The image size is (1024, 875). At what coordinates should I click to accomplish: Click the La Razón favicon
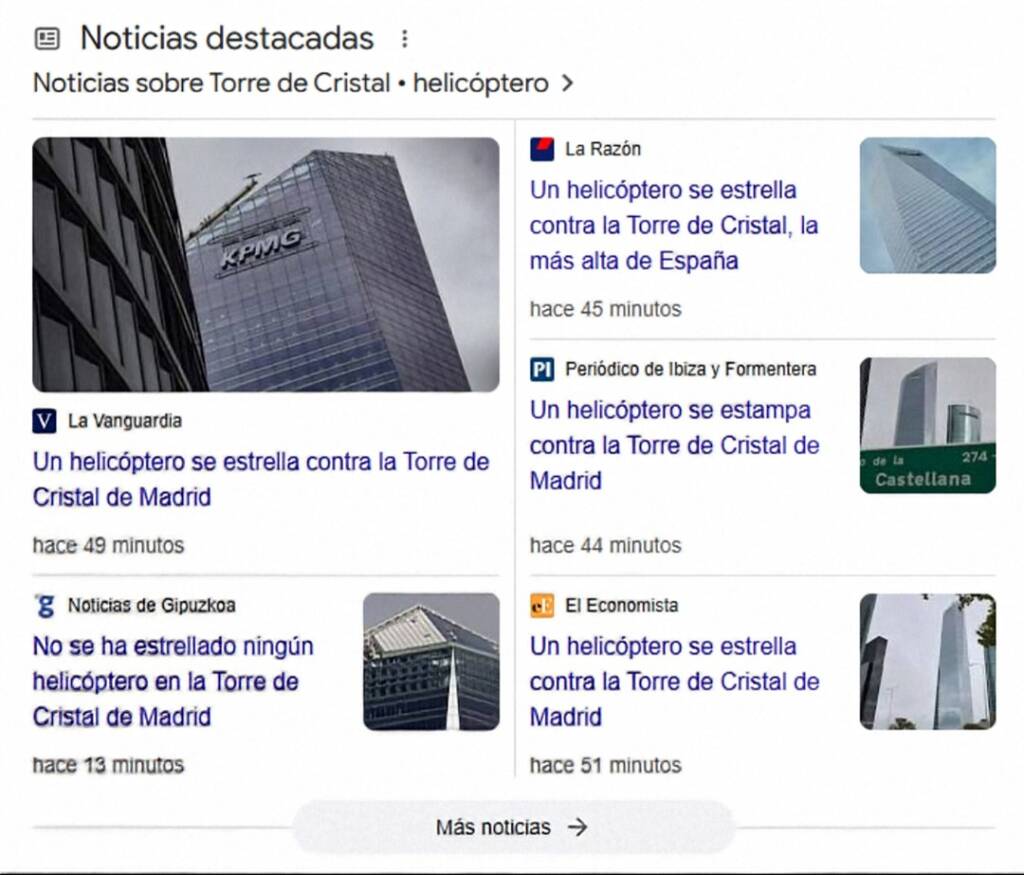pos(542,150)
